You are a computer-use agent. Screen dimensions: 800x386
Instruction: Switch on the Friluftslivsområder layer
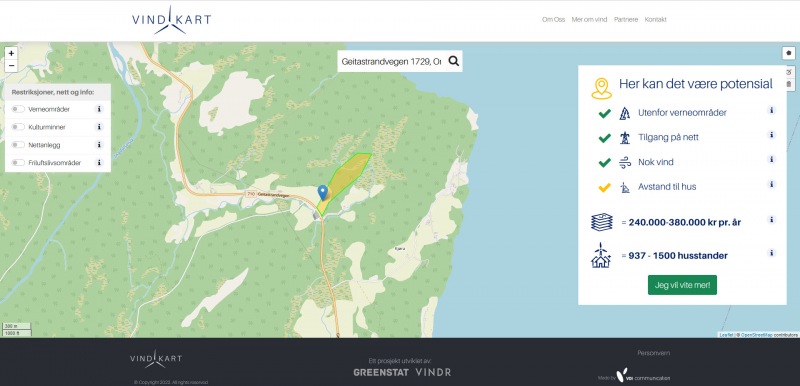[x=18, y=163]
